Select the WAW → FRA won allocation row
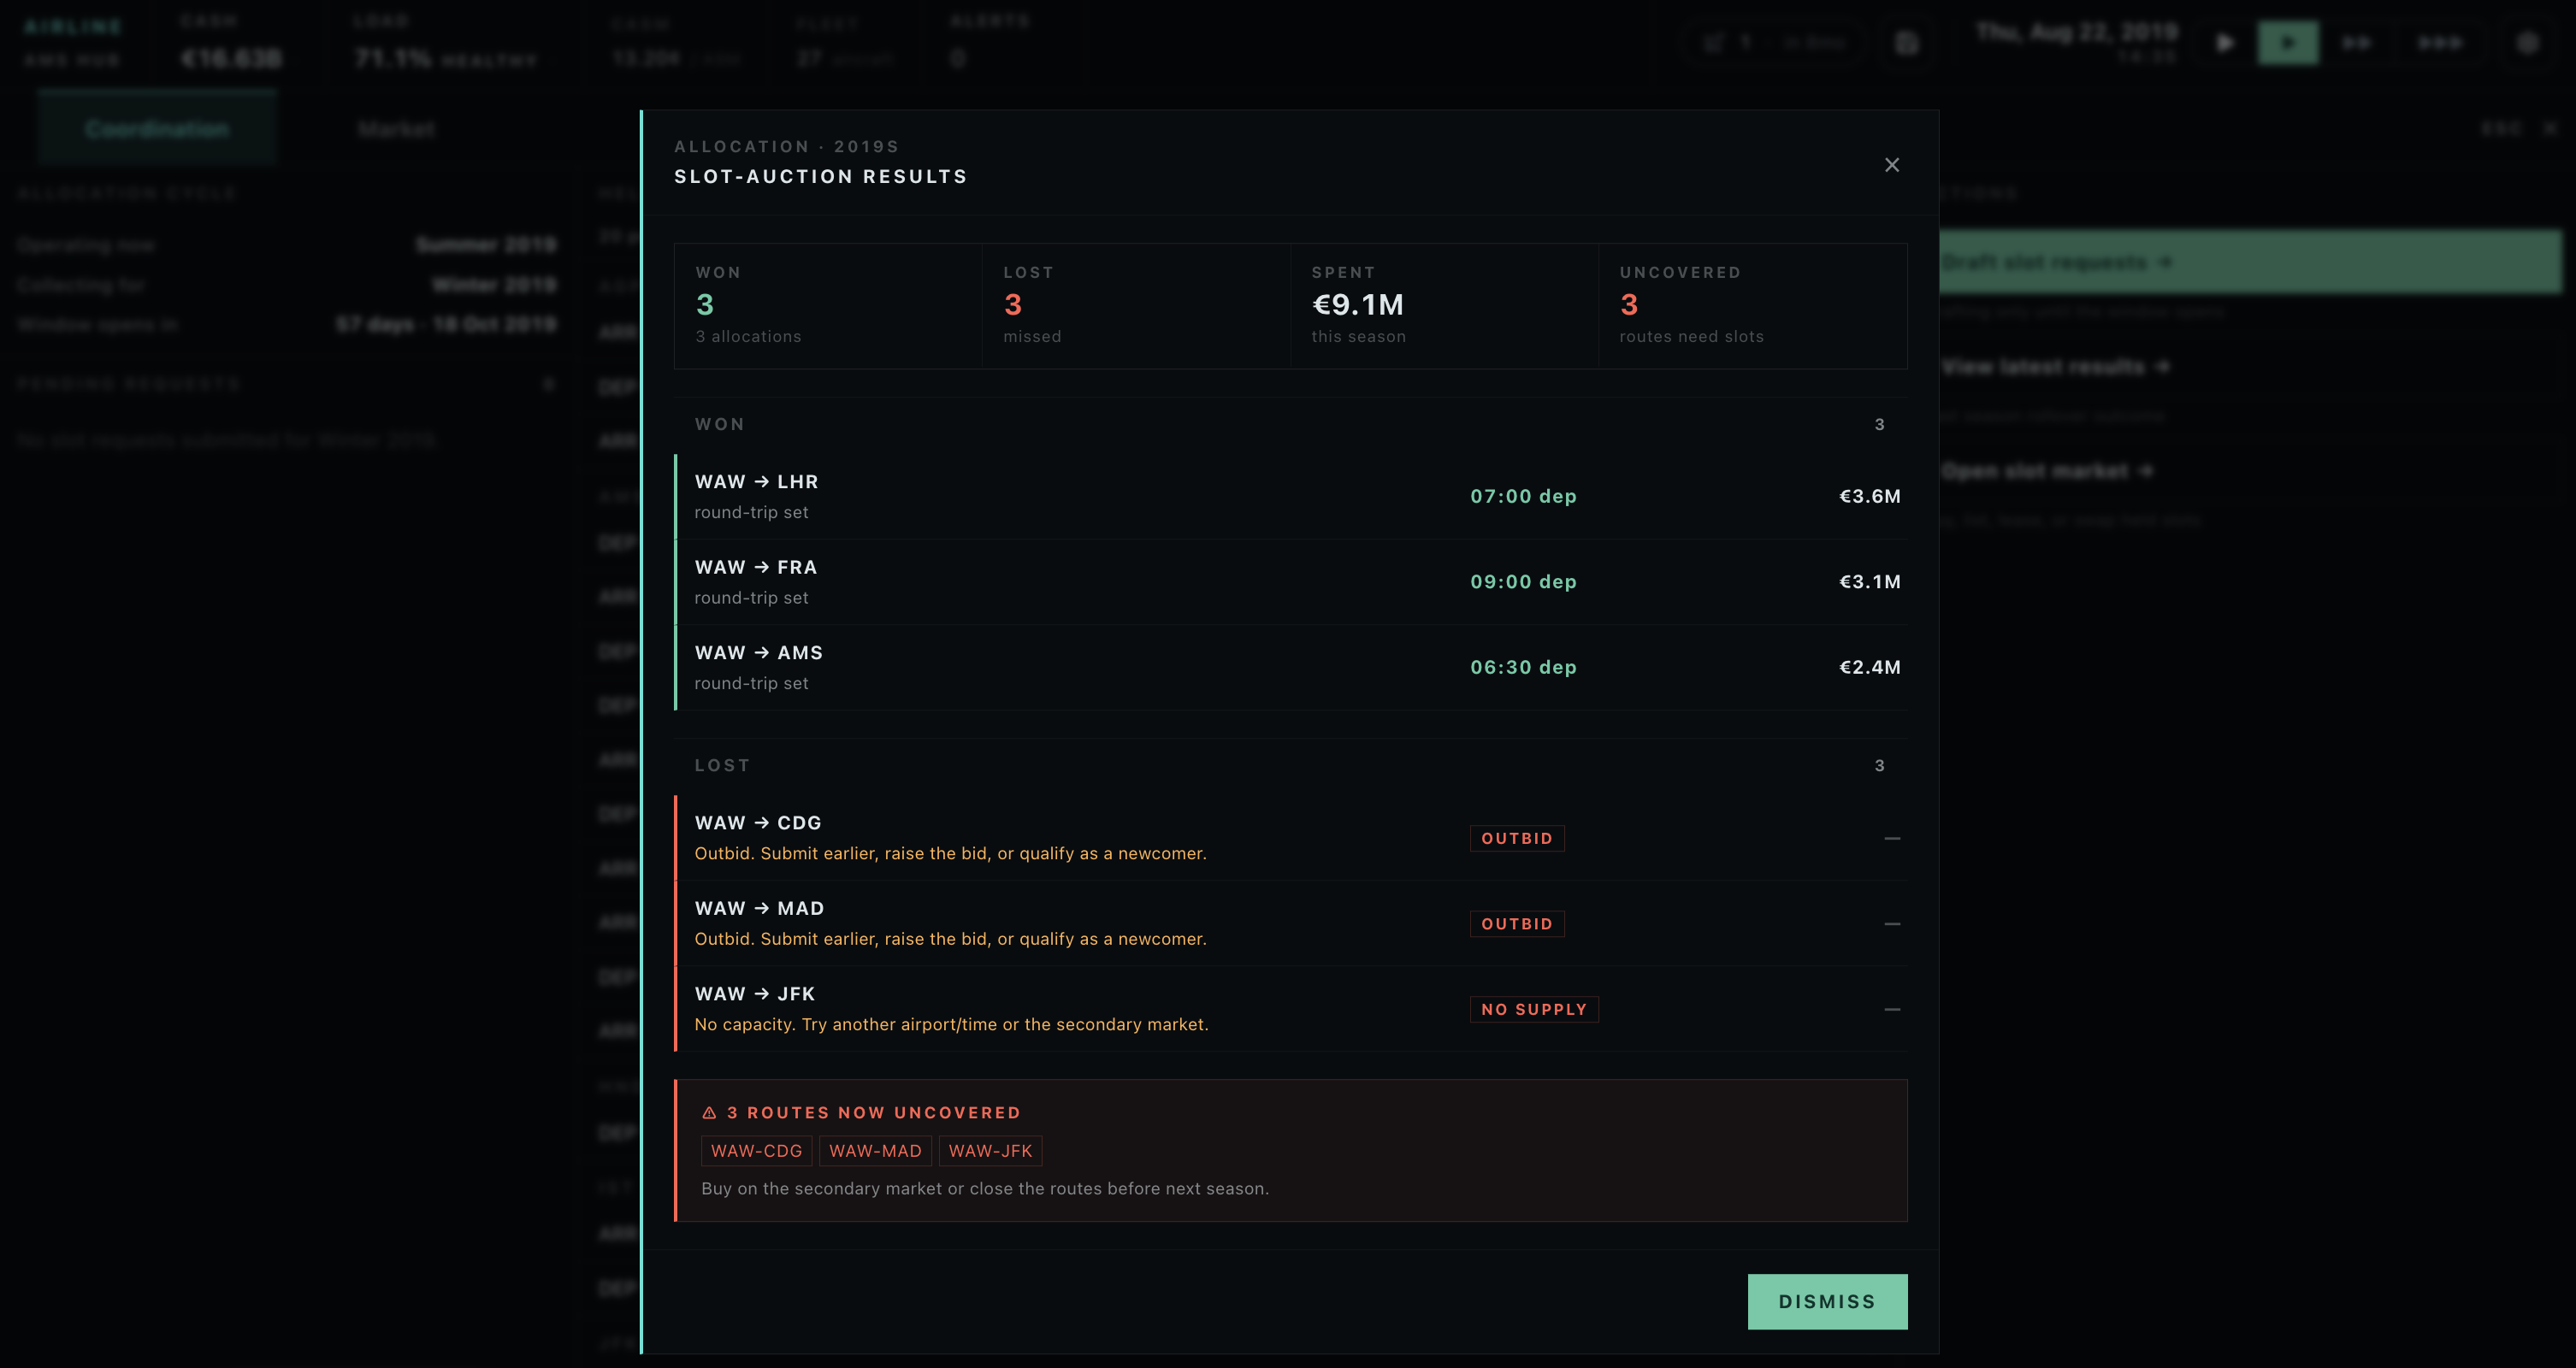The height and width of the screenshot is (1368, 2576). (1290, 582)
